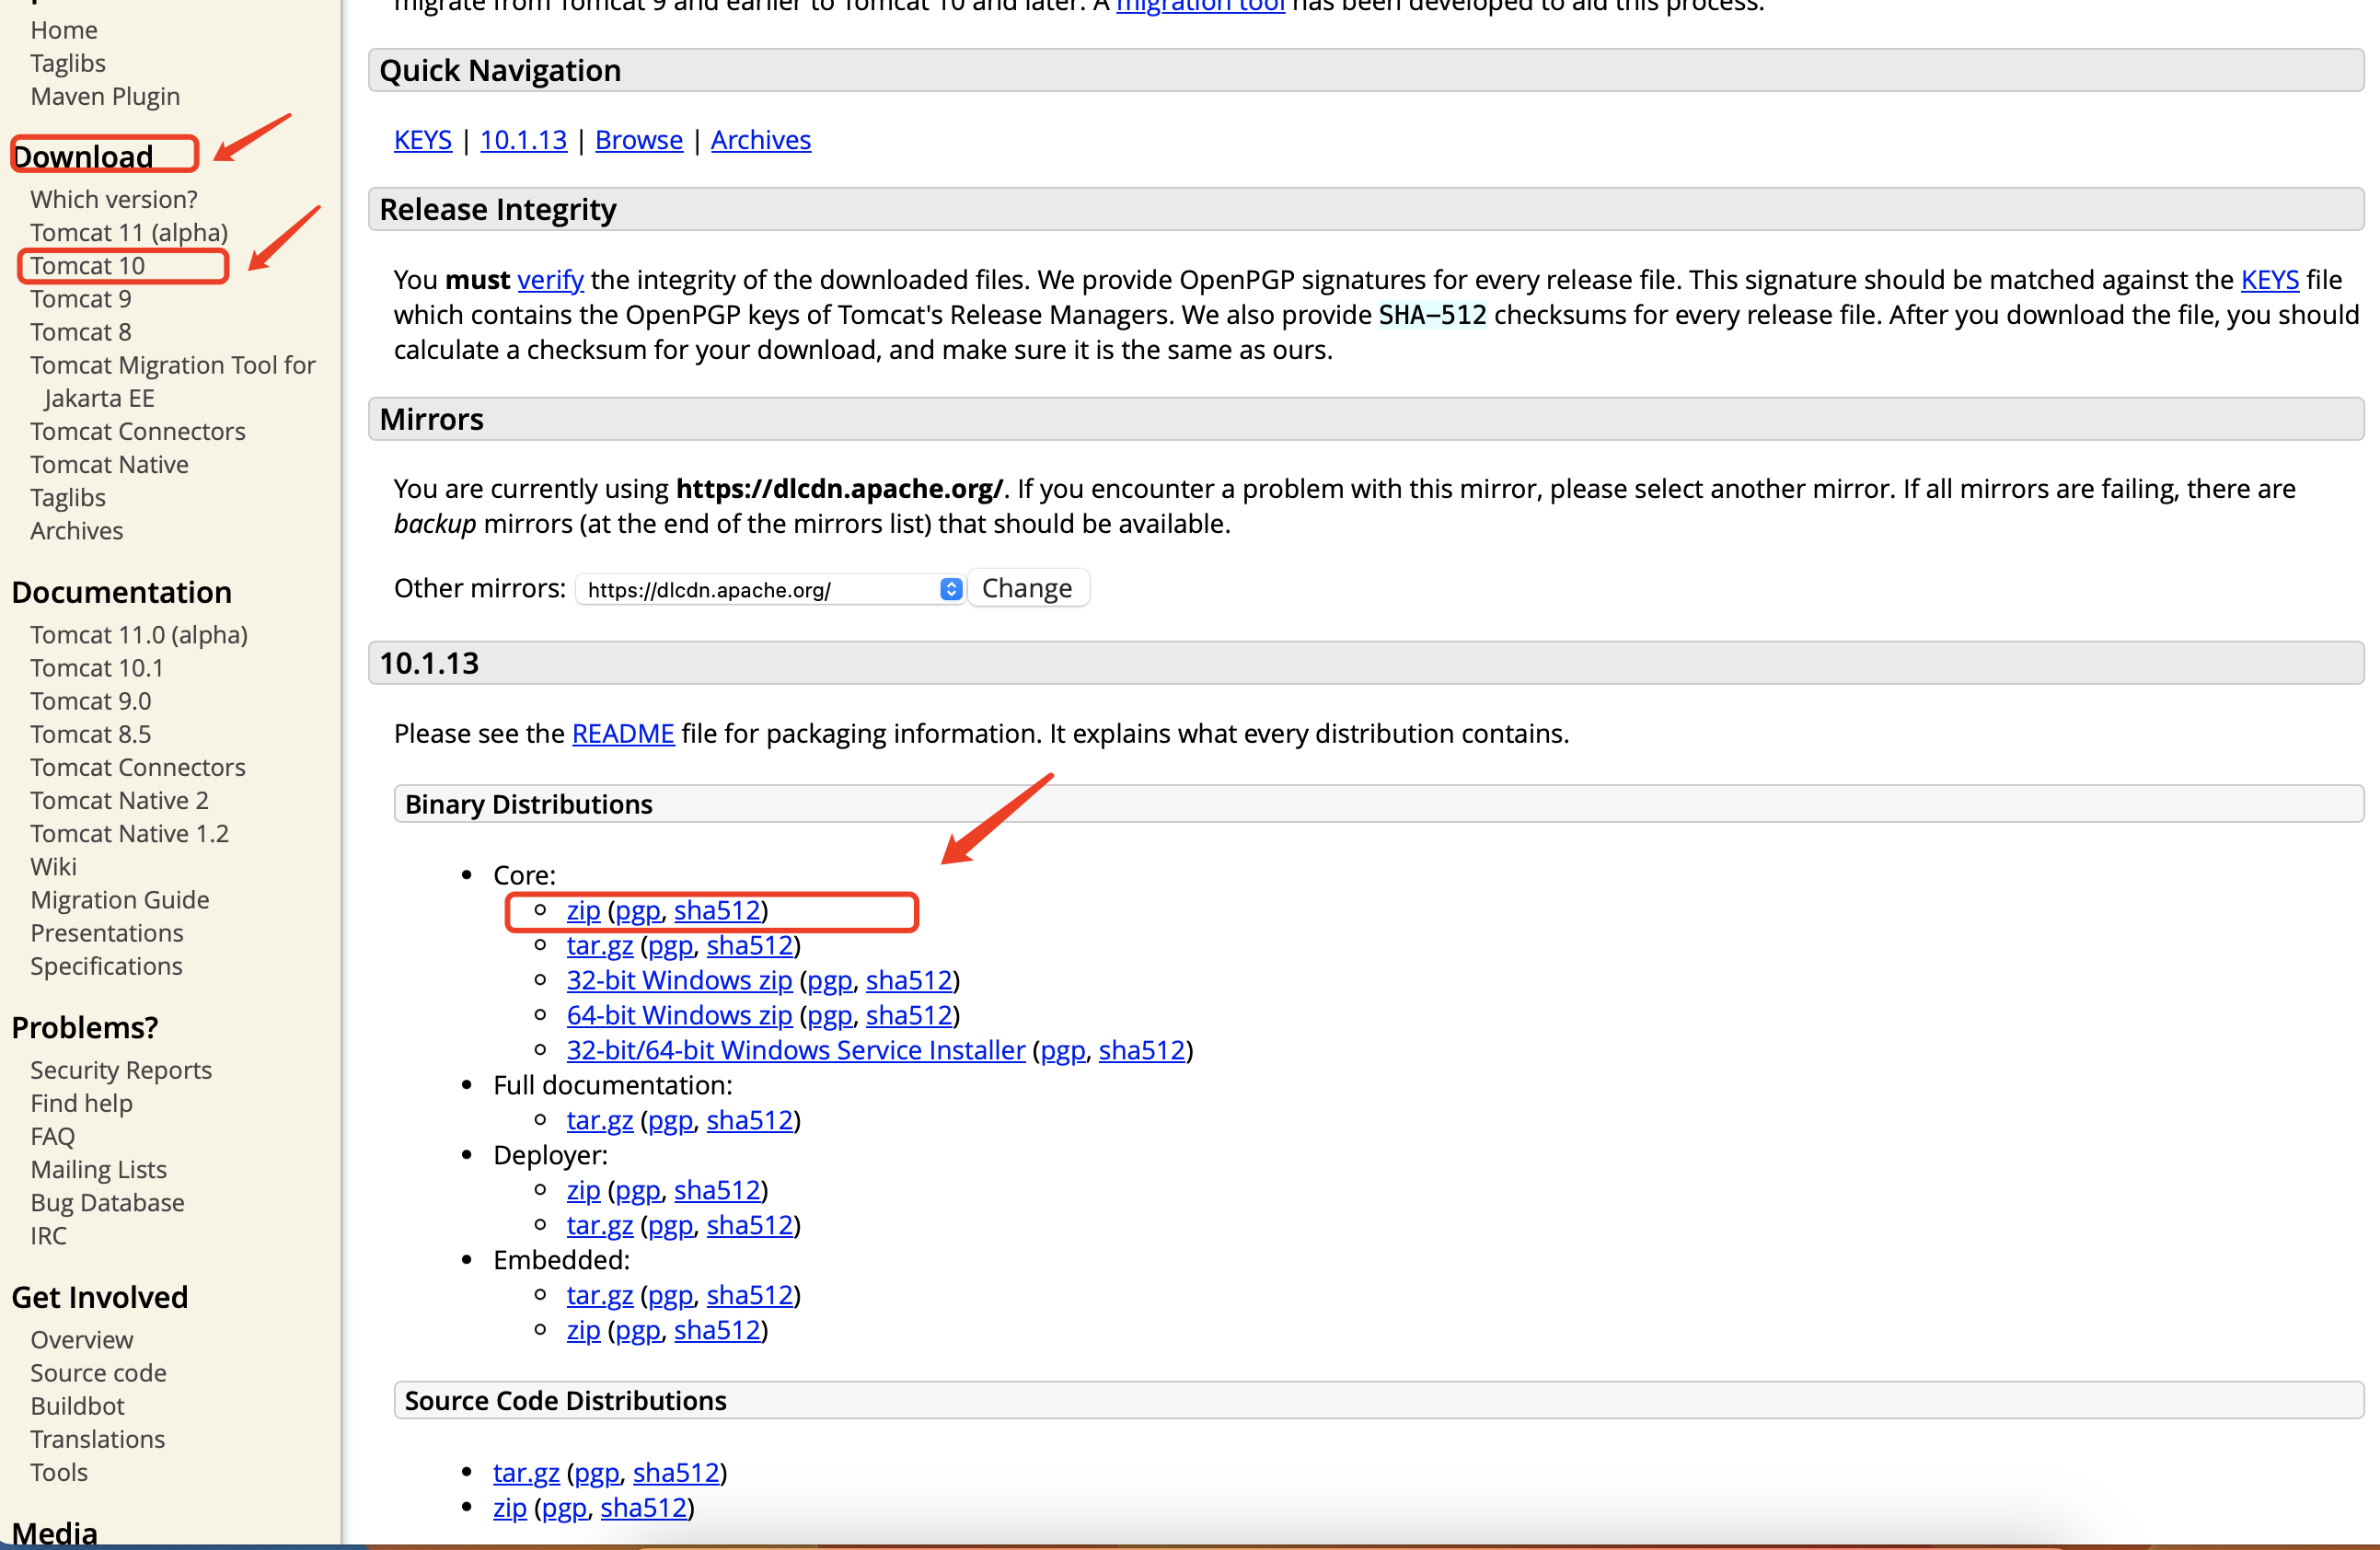Open Tomcat 10.1 documentation

(97, 668)
